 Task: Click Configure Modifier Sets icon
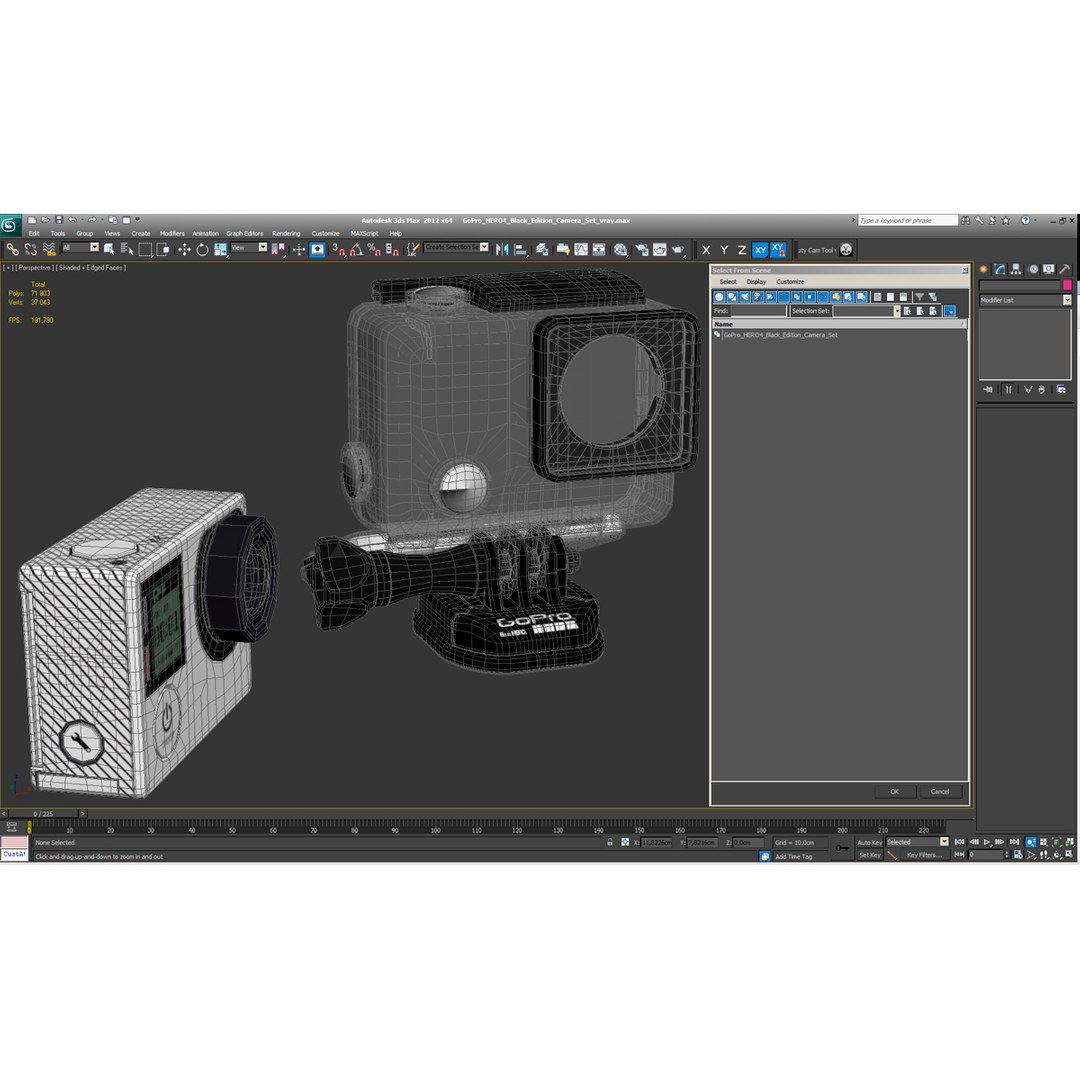[x=1061, y=389]
